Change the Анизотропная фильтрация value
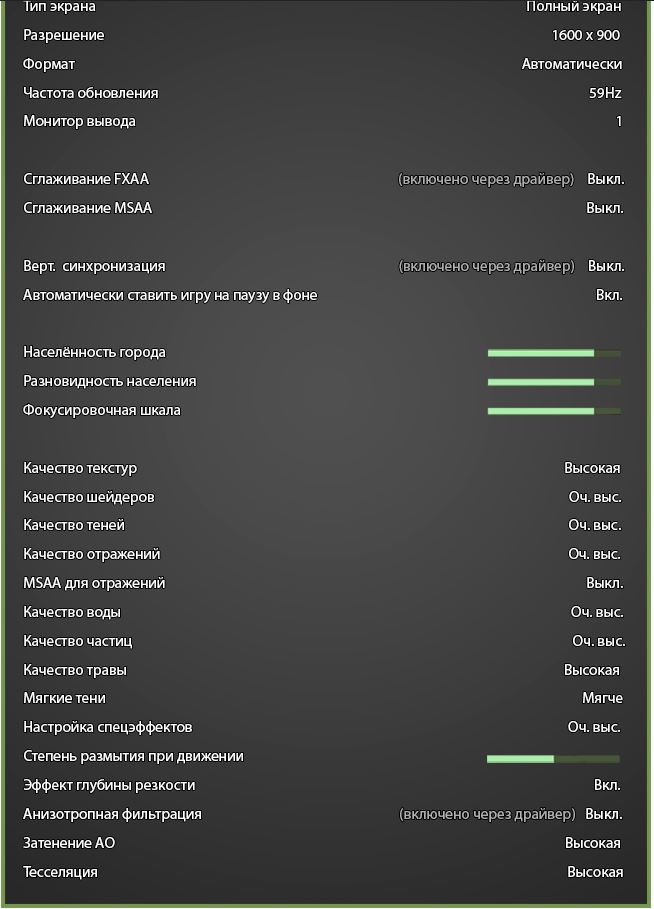The height and width of the screenshot is (909, 654). coord(604,815)
